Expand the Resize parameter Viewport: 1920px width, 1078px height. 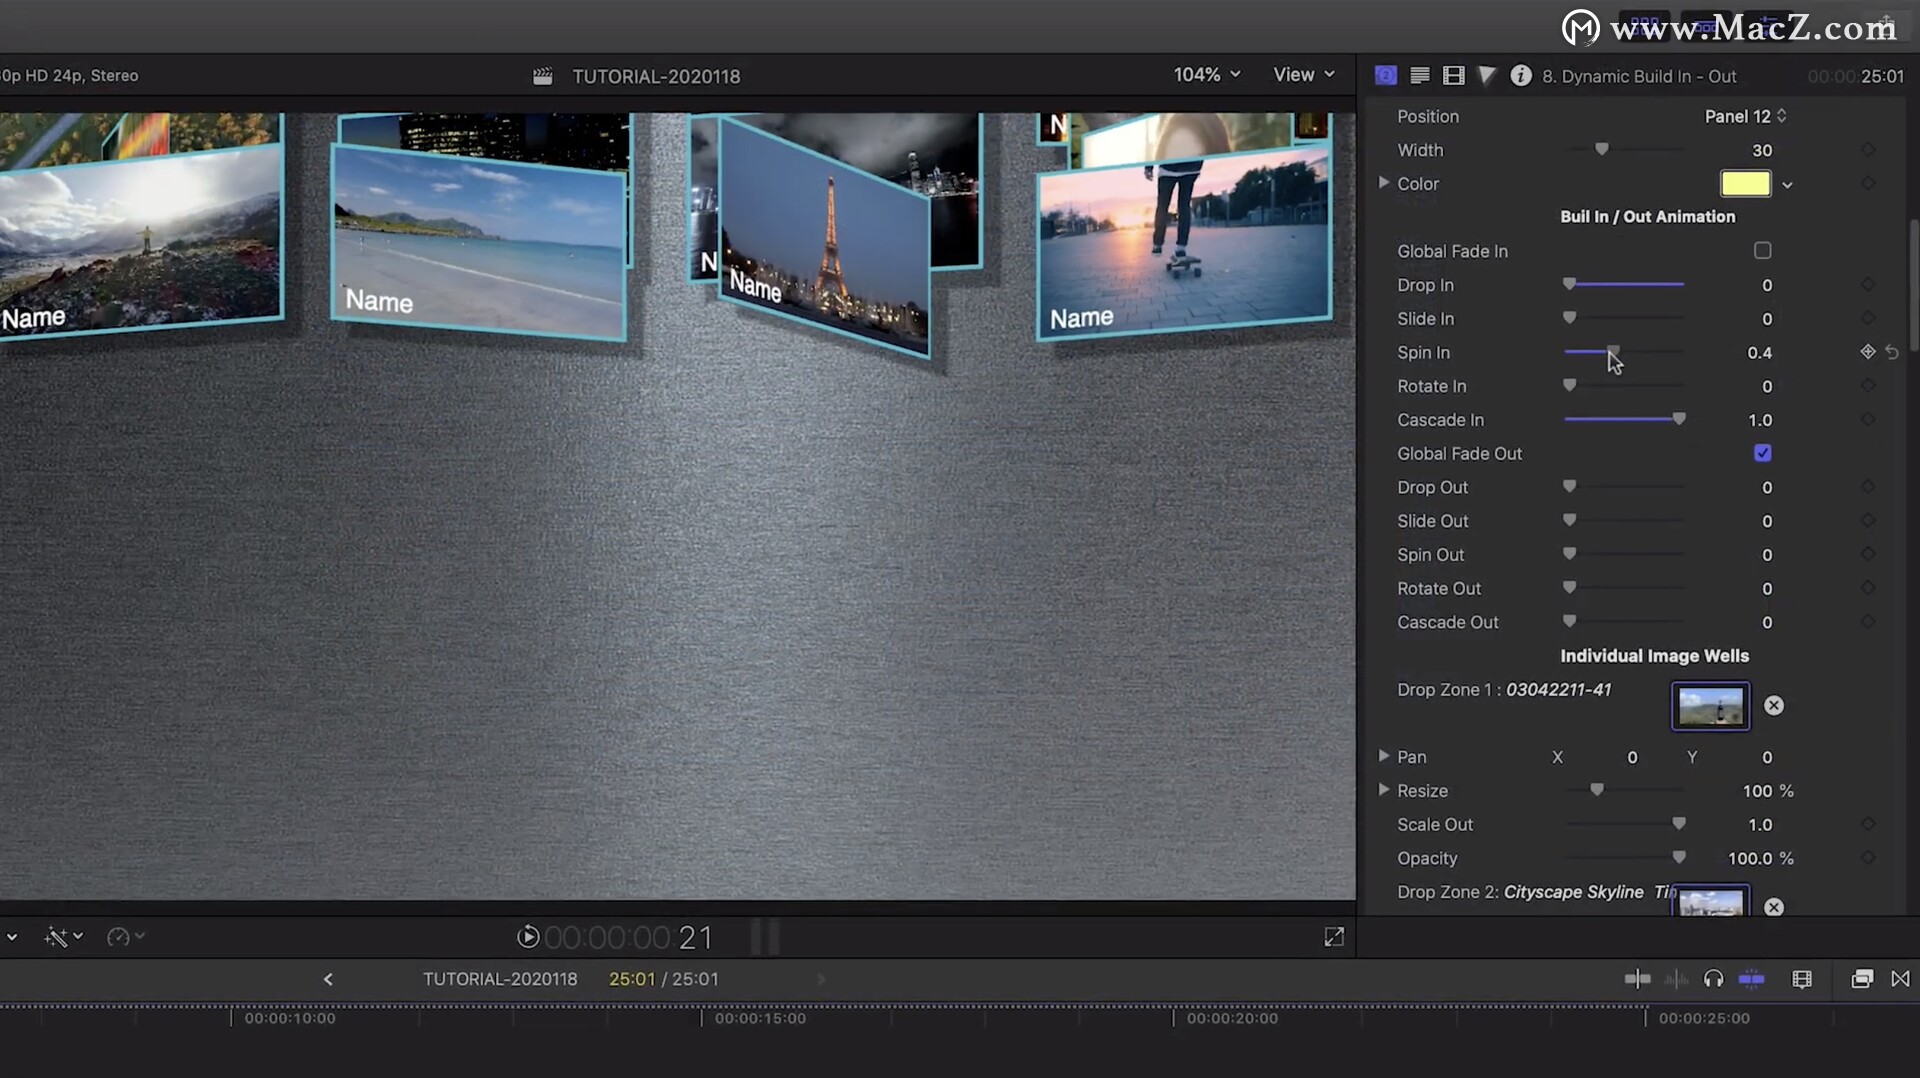(x=1384, y=790)
